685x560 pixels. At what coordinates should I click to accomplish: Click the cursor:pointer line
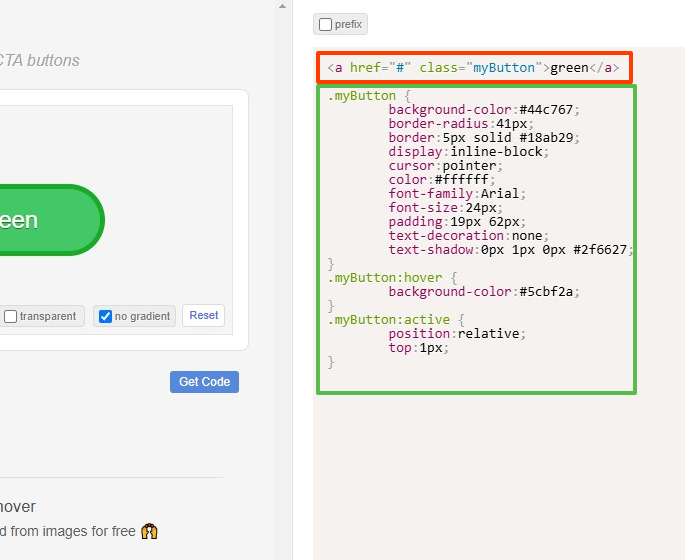click(x=446, y=166)
